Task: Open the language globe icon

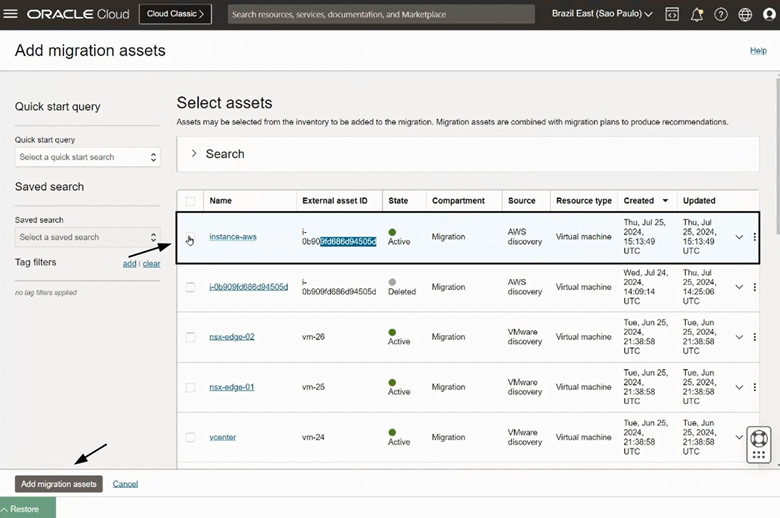Action: (x=745, y=14)
